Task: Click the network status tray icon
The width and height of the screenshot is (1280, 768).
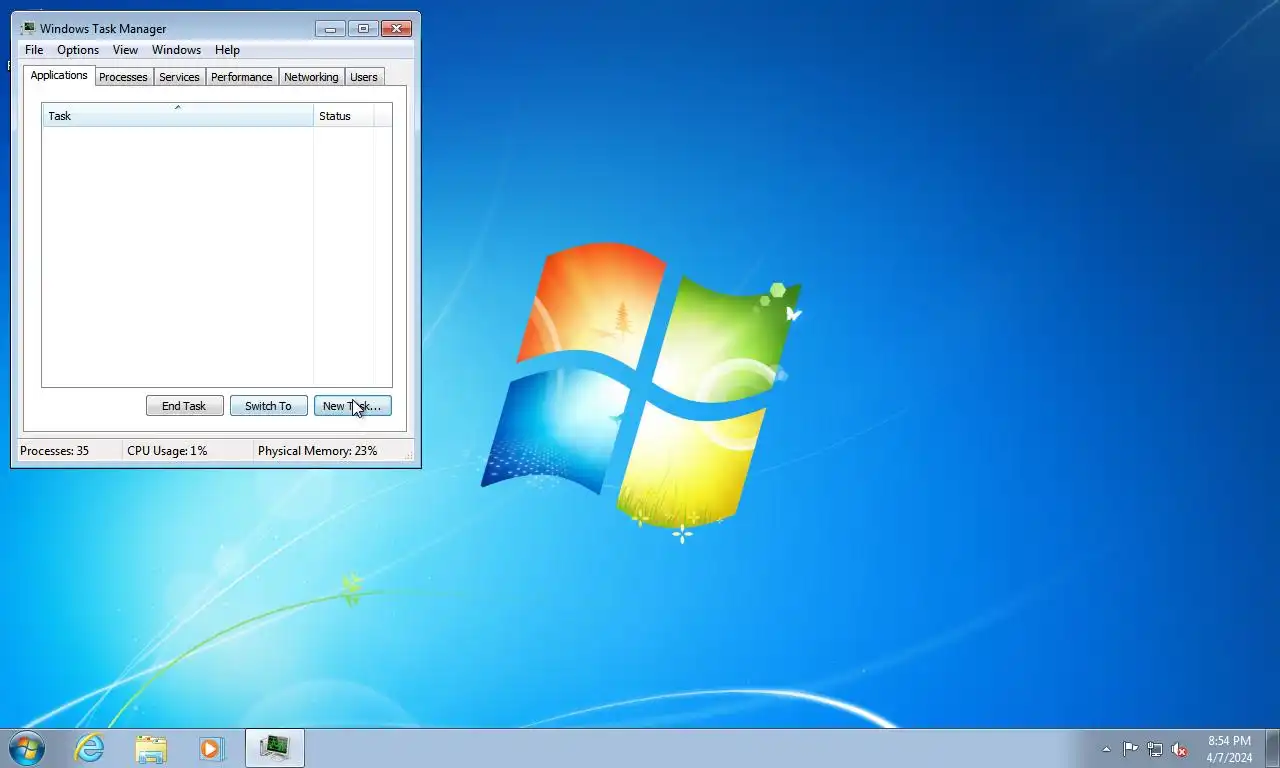Action: (1155, 749)
